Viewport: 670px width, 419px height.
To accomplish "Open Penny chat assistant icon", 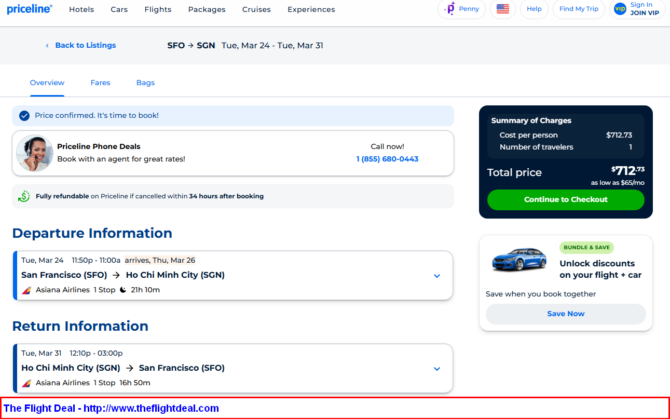I will (x=451, y=9).
